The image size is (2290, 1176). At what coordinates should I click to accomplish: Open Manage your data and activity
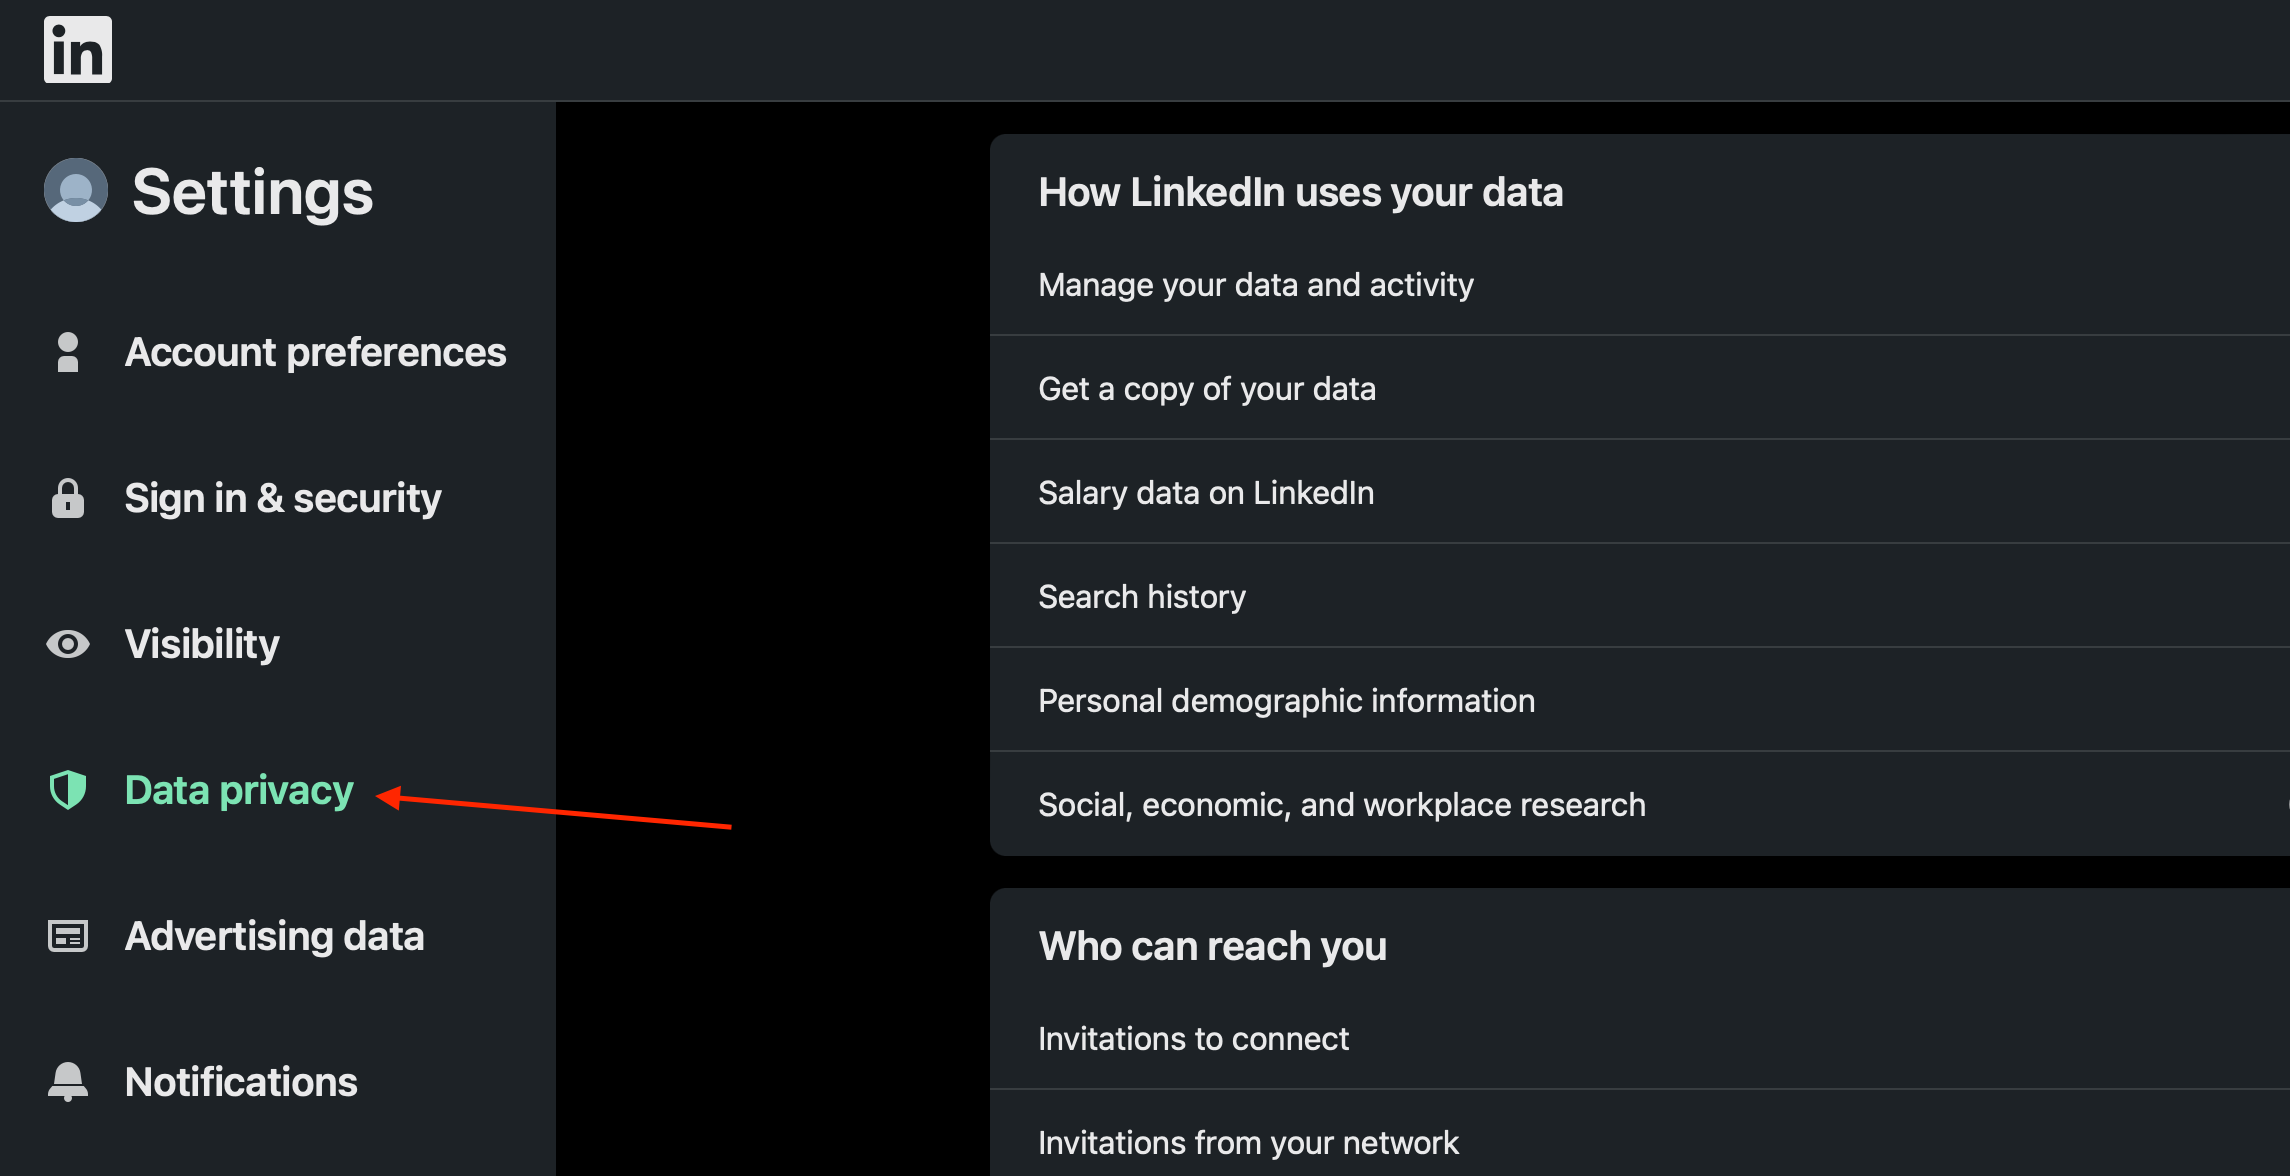click(1640, 285)
